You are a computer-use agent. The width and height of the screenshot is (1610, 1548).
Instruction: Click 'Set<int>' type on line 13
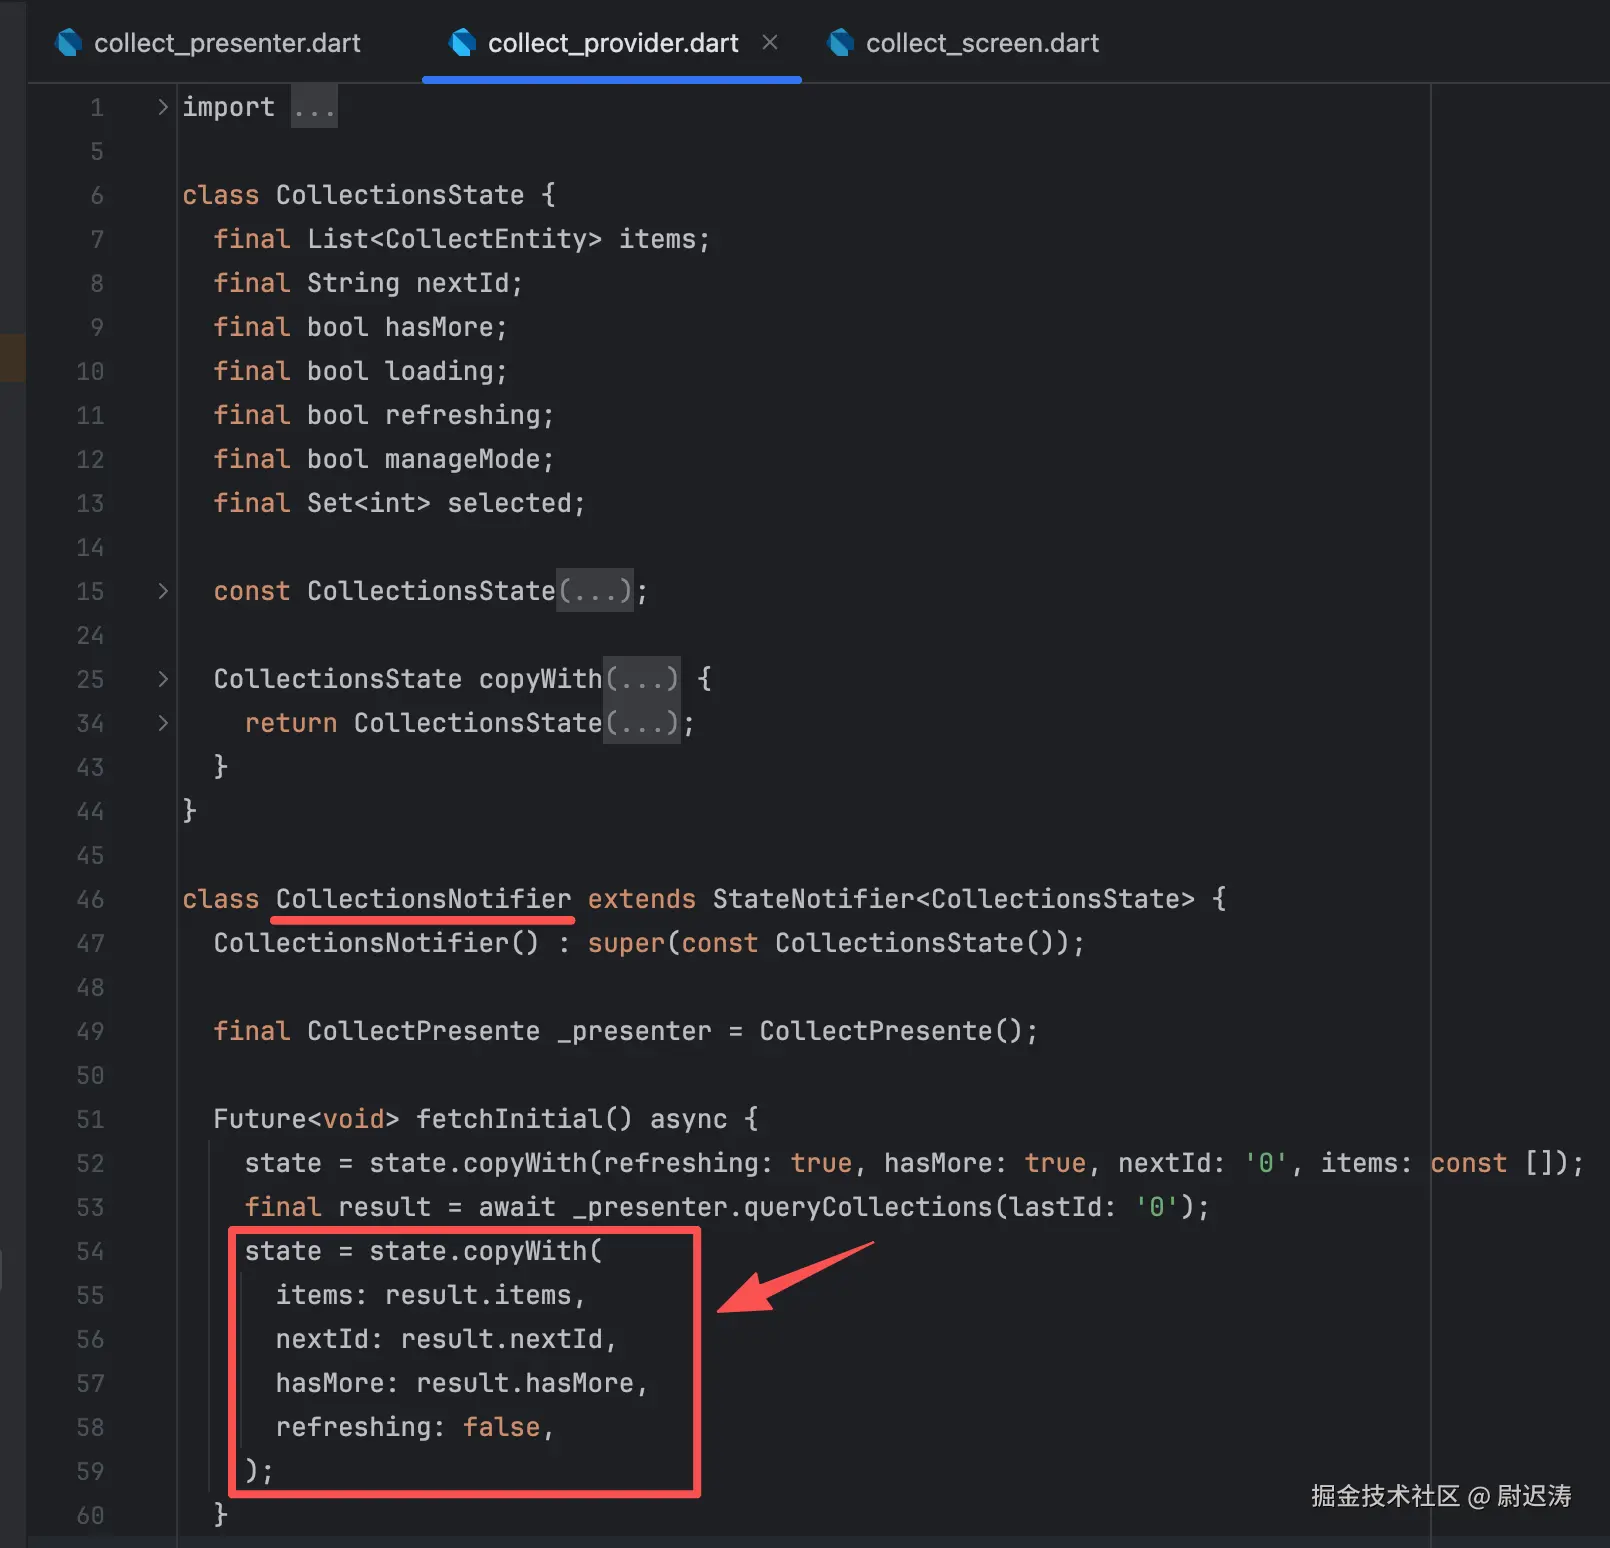click(369, 503)
